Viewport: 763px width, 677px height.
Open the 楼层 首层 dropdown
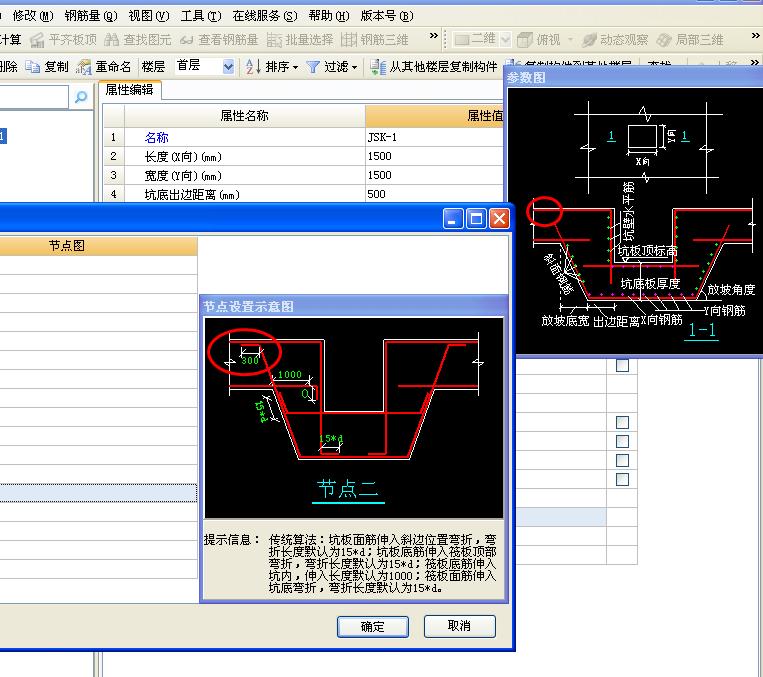pos(228,67)
